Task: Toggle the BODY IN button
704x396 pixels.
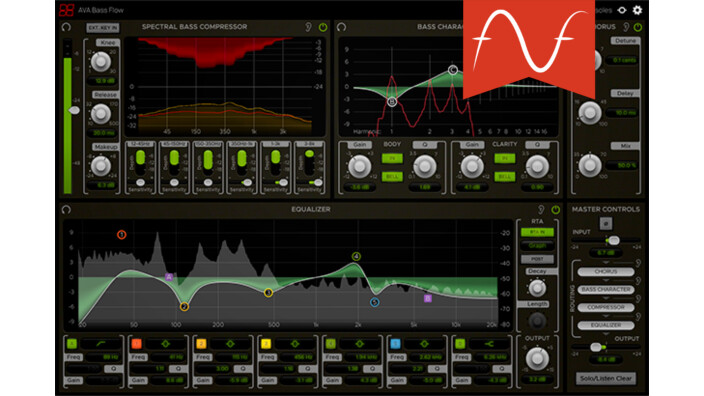Action: pos(392,158)
